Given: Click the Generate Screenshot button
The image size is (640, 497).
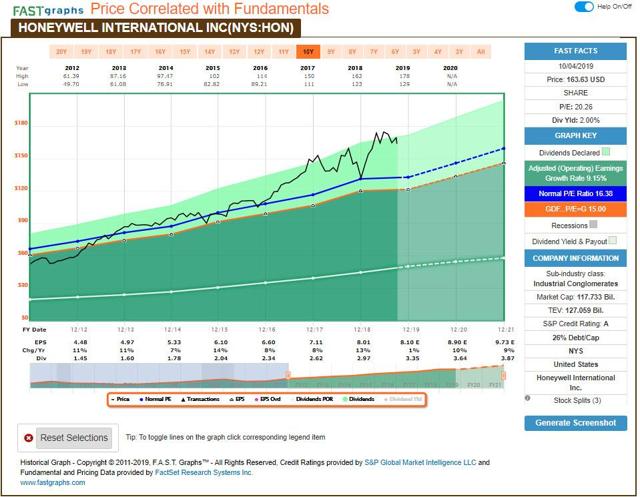Looking at the screenshot, I should (576, 423).
